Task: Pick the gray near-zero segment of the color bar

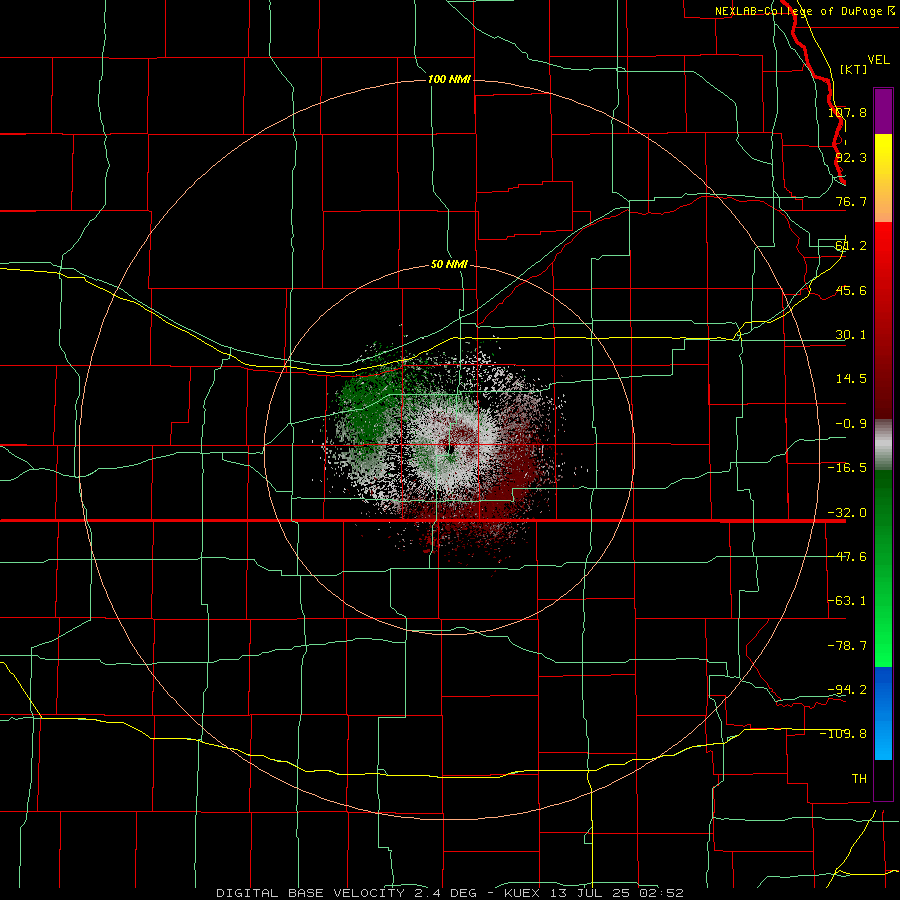Action: tap(883, 444)
